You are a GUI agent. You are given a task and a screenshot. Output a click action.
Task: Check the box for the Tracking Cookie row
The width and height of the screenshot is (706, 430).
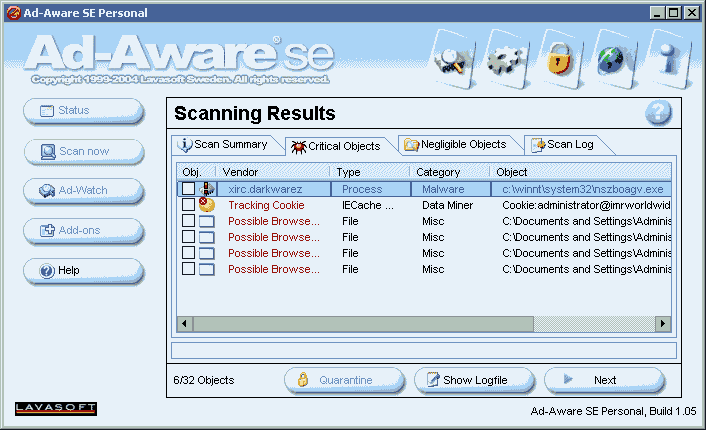(188, 205)
